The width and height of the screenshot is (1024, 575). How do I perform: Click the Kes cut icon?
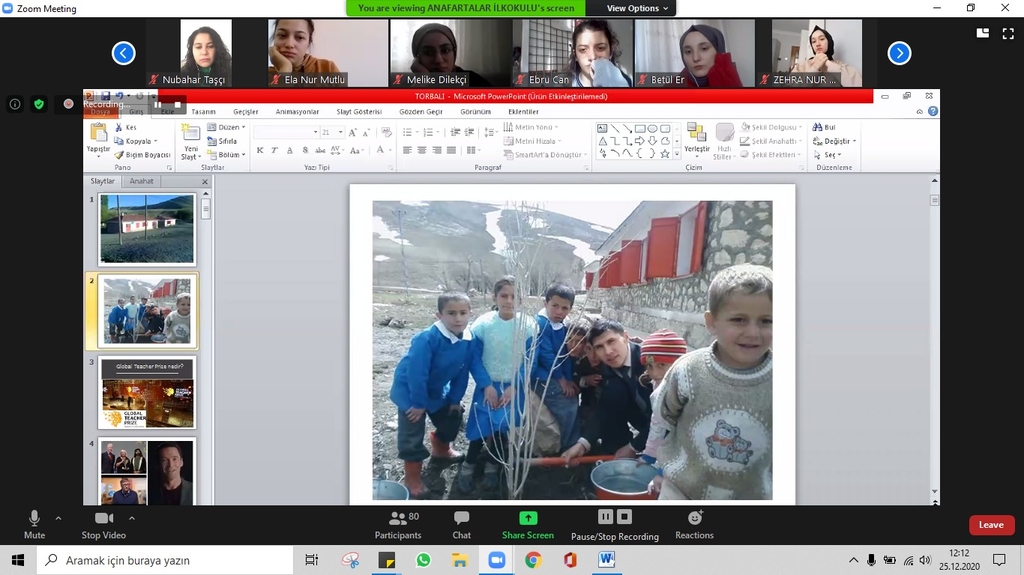(x=119, y=127)
